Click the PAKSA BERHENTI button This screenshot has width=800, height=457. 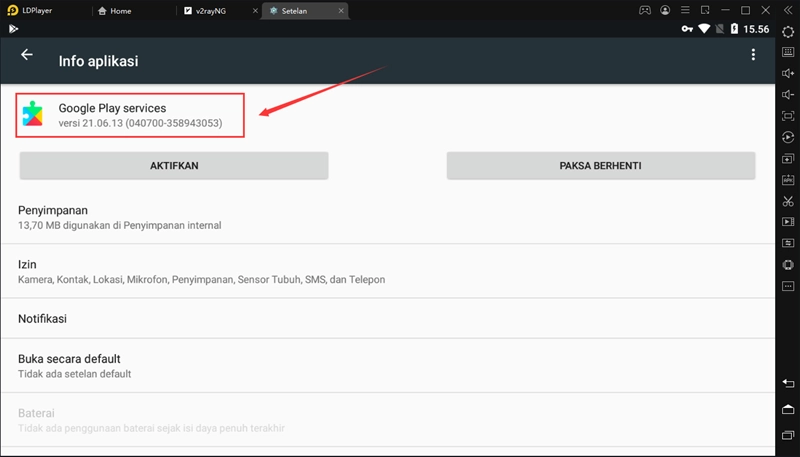(x=601, y=166)
